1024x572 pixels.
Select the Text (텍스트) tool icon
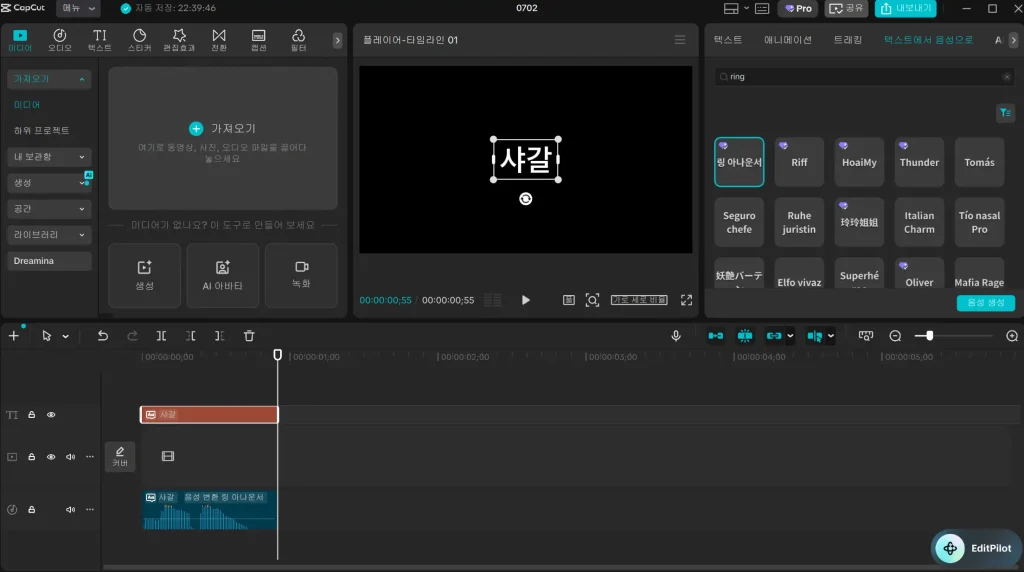click(x=99, y=40)
